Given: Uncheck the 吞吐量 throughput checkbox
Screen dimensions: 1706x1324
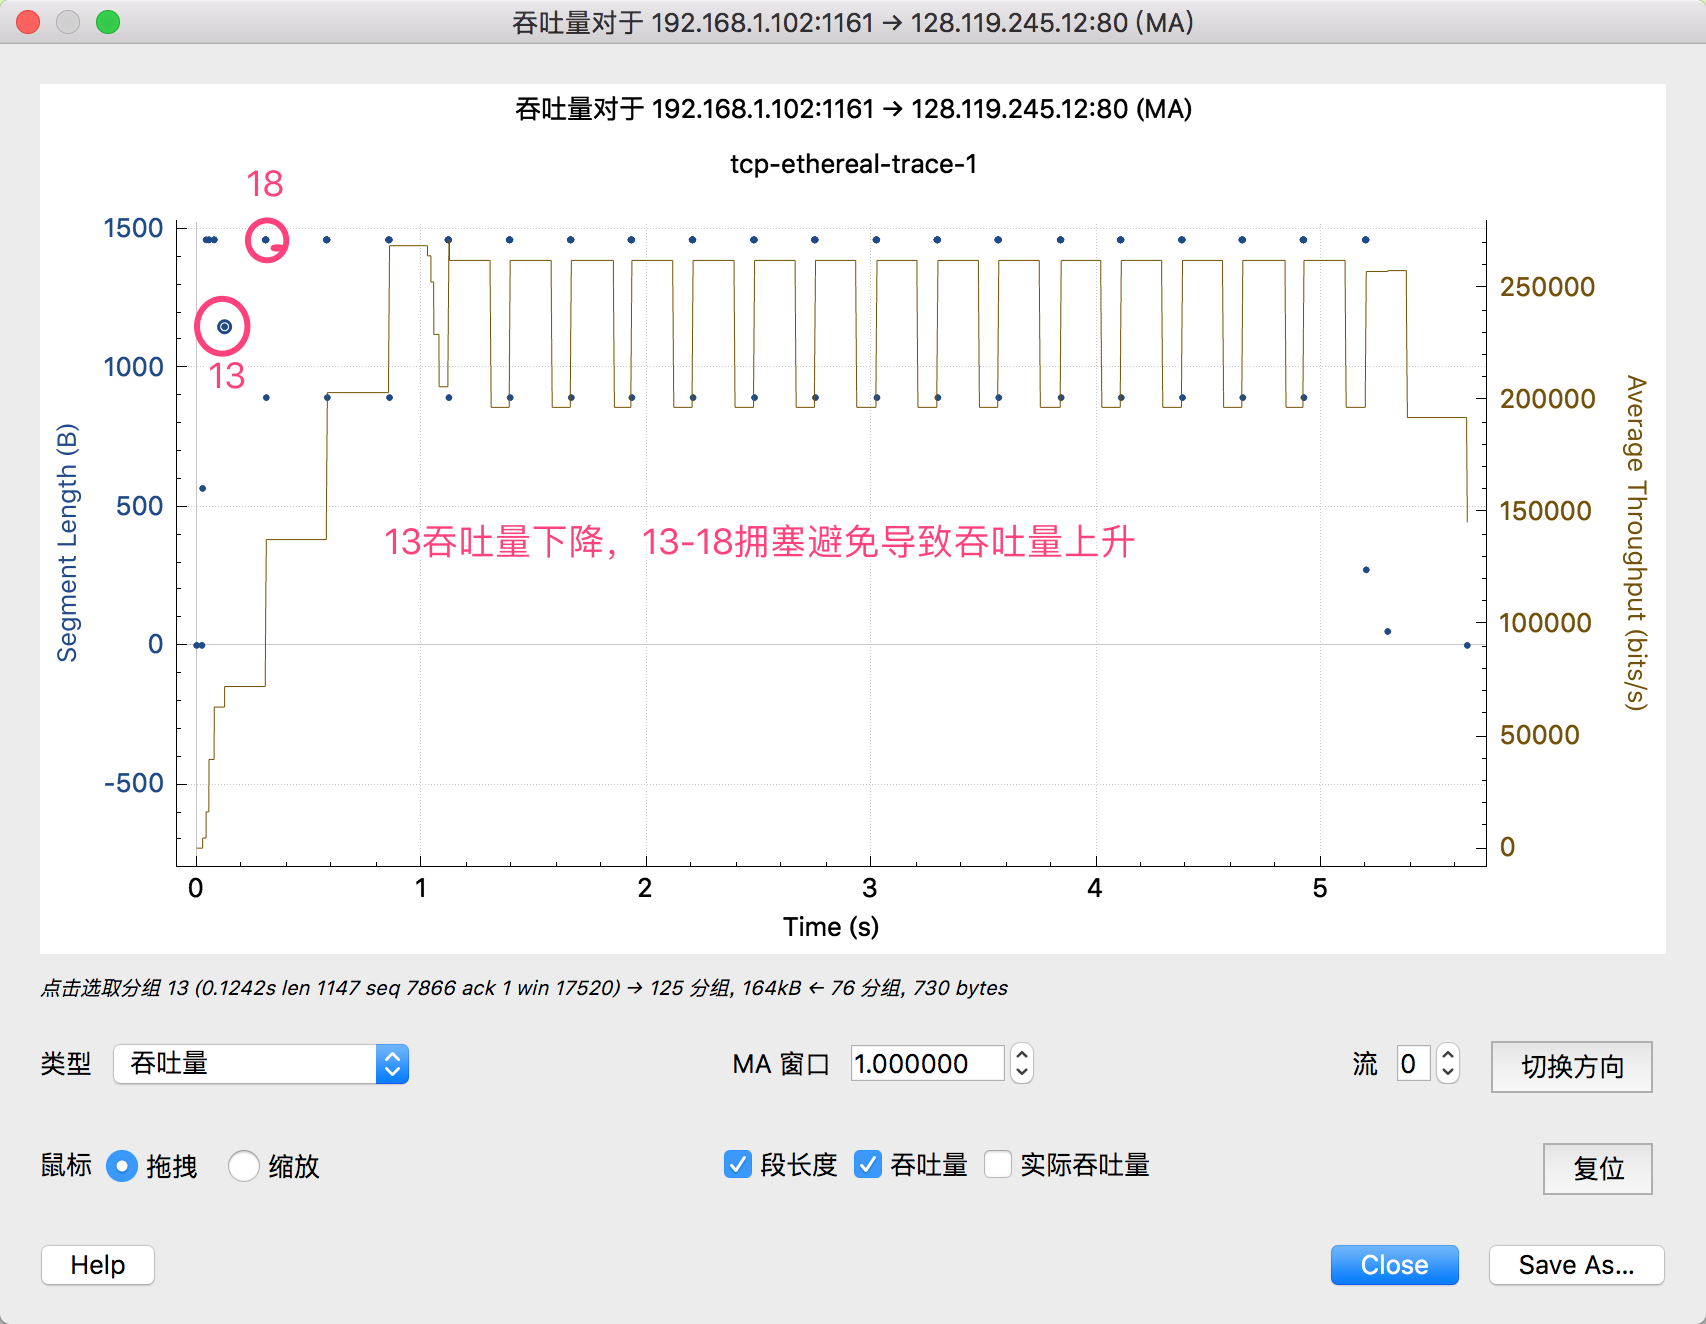Looking at the screenshot, I should (x=868, y=1164).
